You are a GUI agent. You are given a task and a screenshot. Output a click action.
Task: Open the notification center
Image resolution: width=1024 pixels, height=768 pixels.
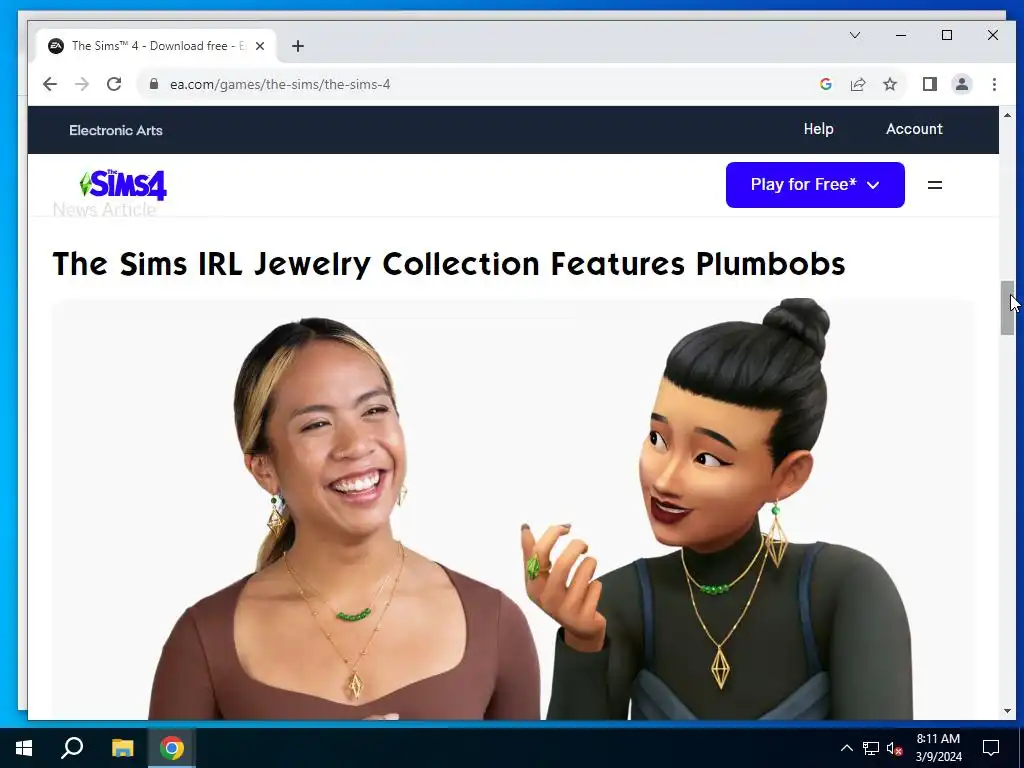991,748
